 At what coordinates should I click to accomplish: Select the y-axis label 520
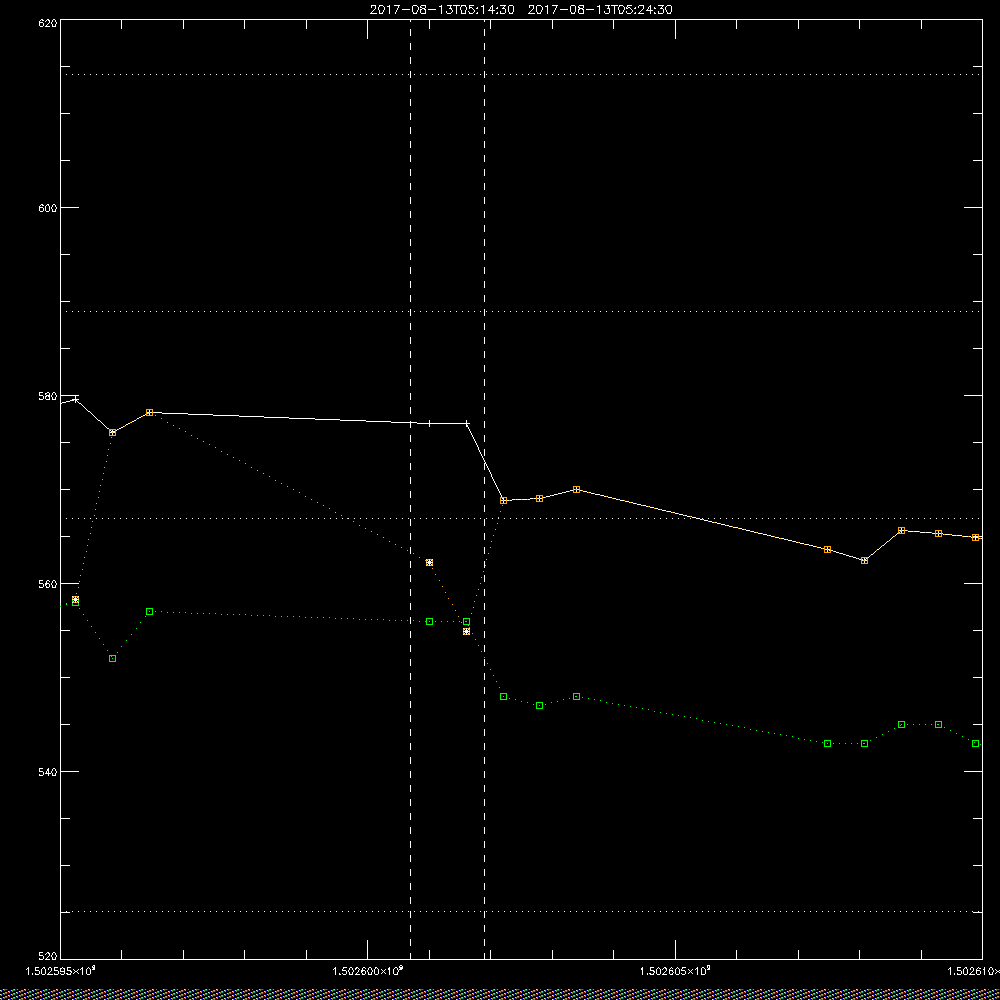48,957
